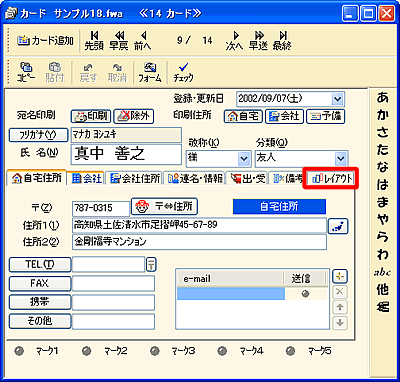
Task: Toggle マーク4 indicator
Action: point(222,351)
